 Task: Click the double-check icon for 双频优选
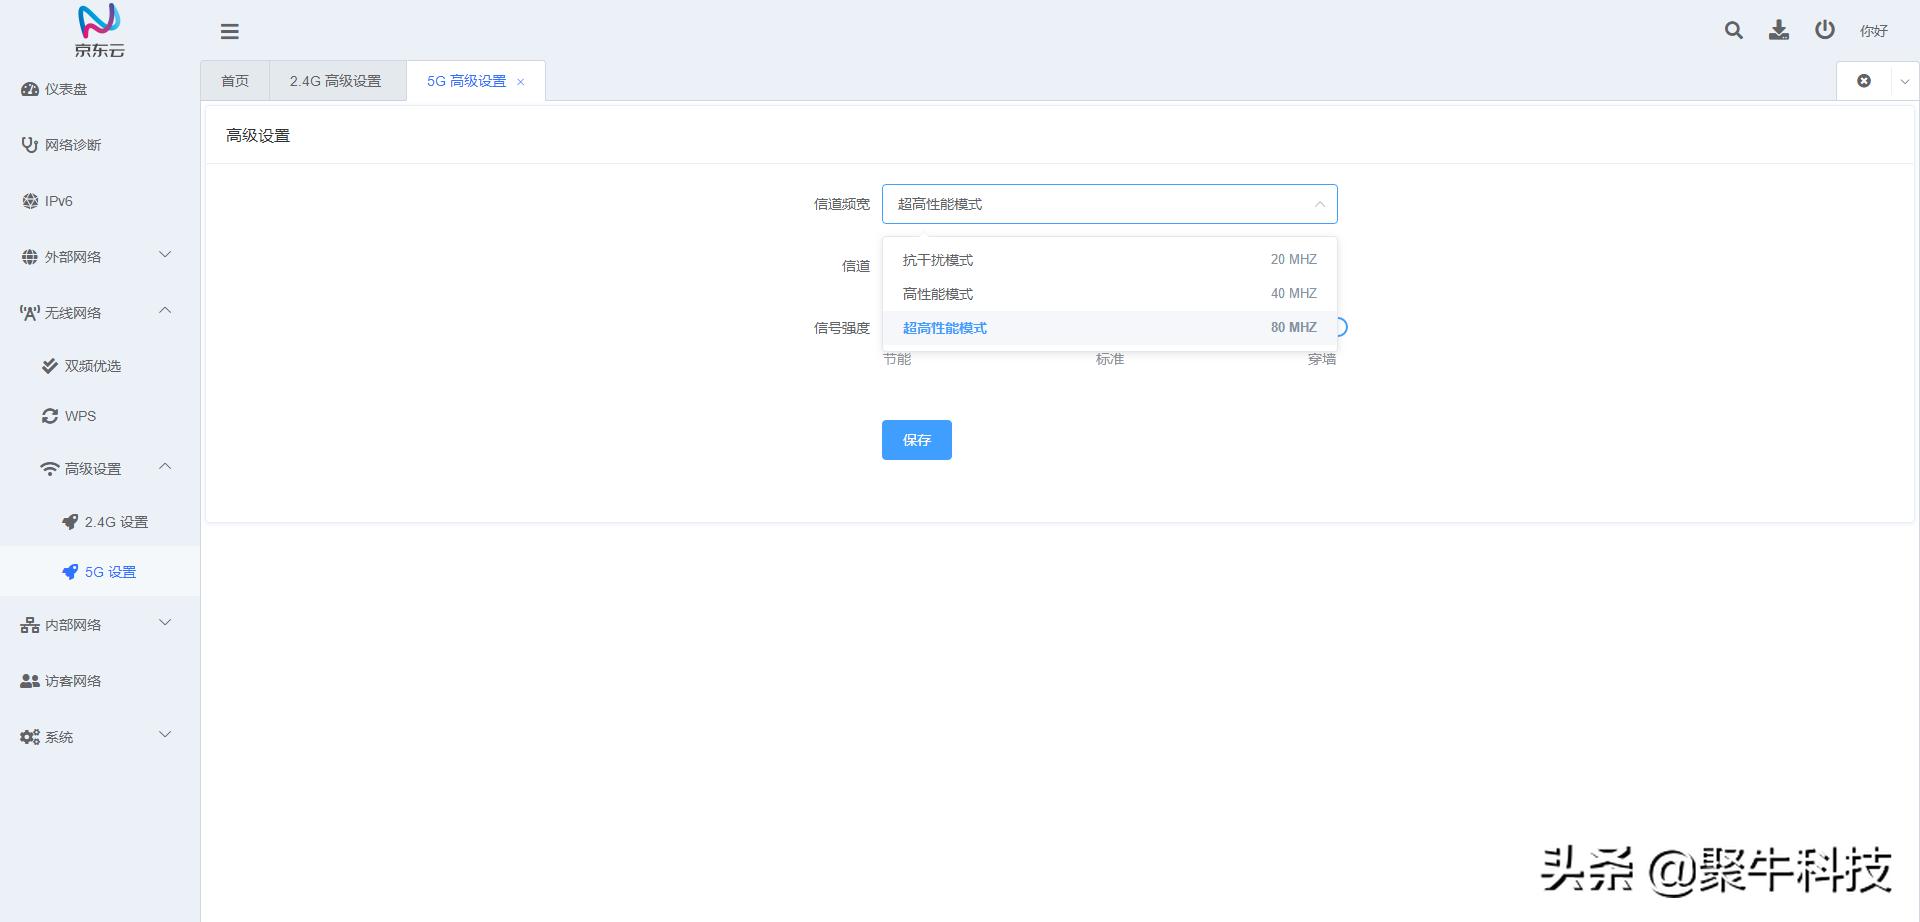50,366
